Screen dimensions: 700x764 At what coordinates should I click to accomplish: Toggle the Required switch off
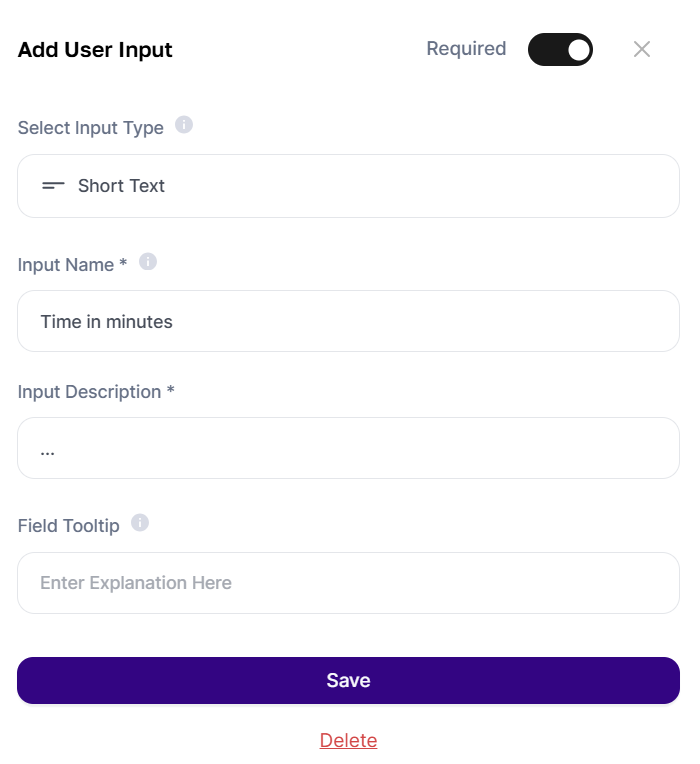coord(560,49)
